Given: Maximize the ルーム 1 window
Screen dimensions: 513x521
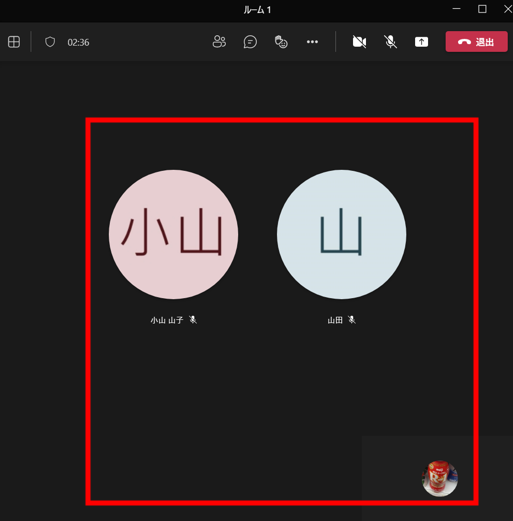Looking at the screenshot, I should (482, 9).
